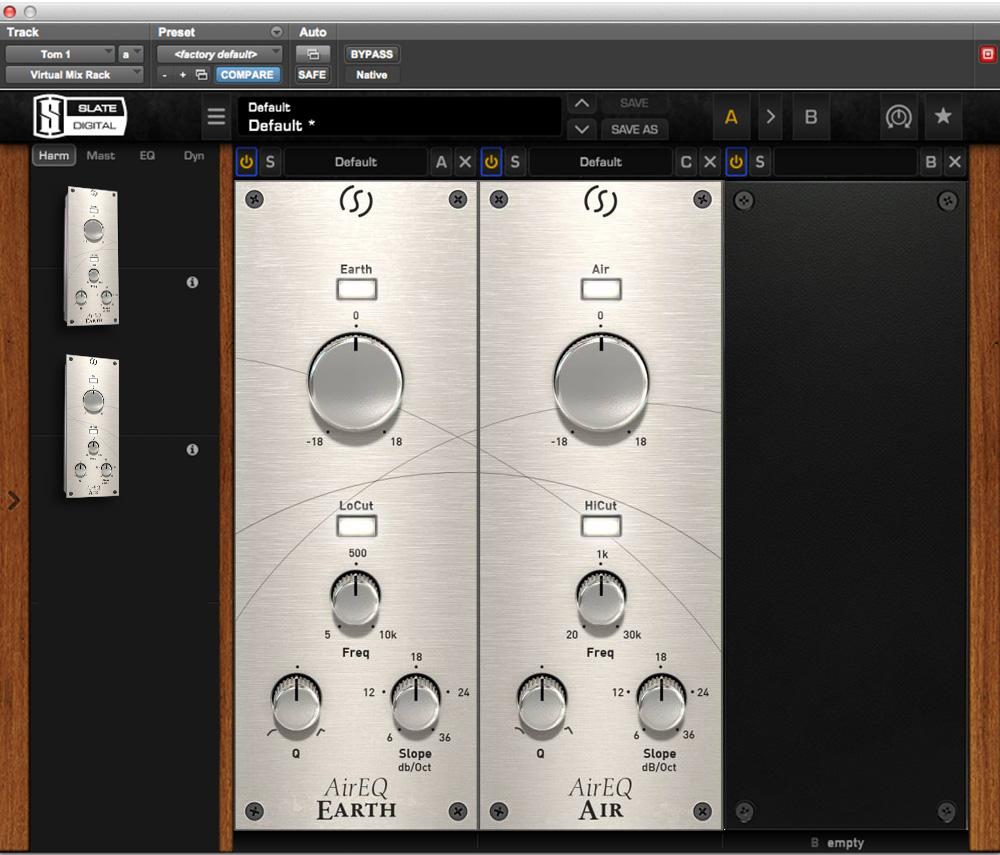1000x855 pixels.
Task: Click the COMPARE button
Action: (x=247, y=75)
